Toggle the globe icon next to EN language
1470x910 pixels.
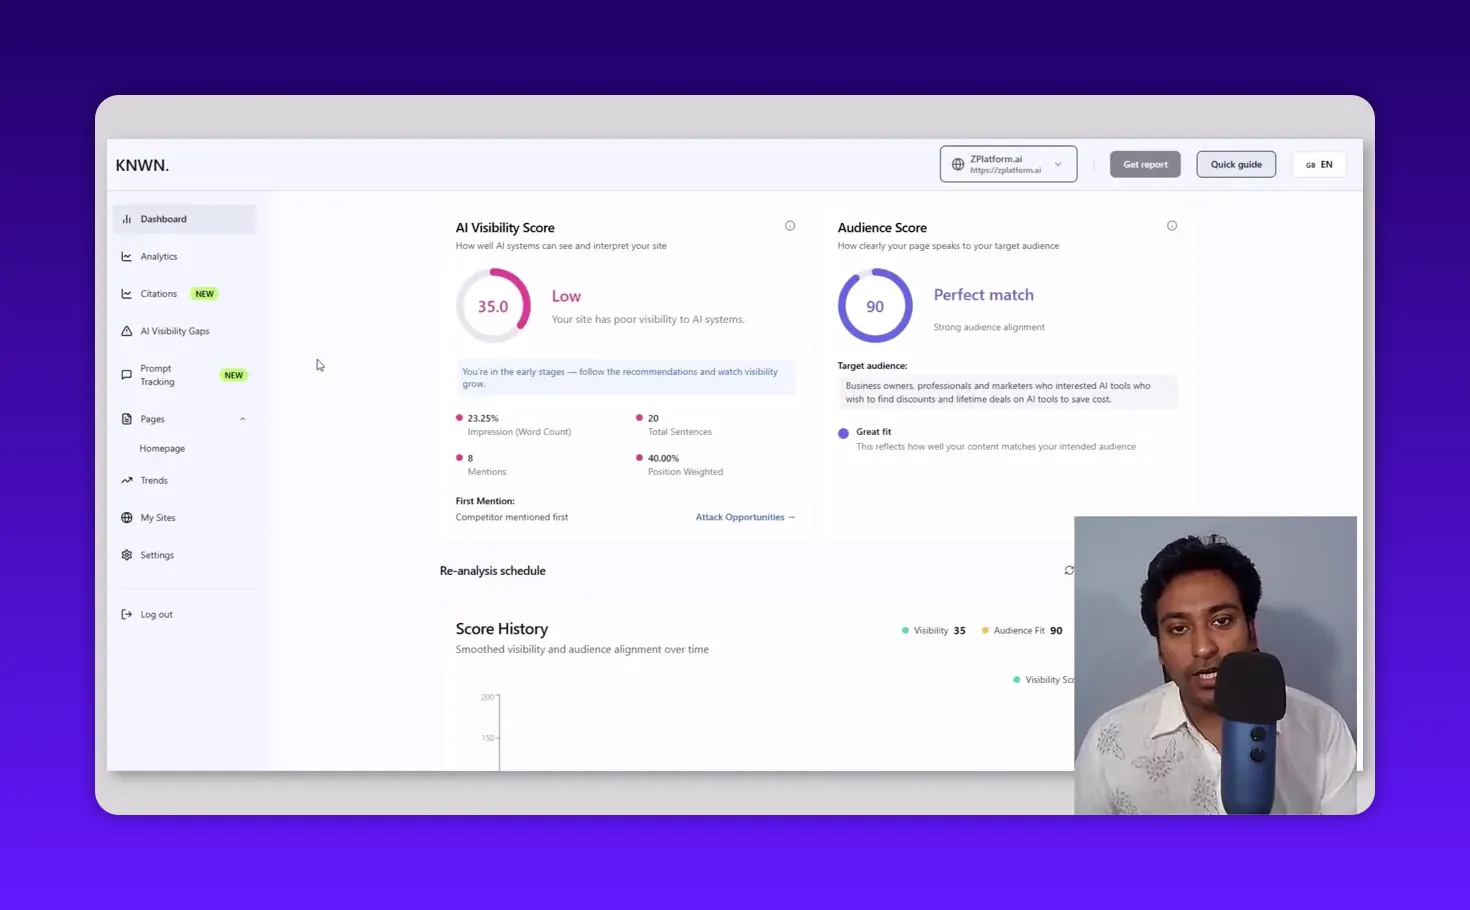coord(1311,164)
